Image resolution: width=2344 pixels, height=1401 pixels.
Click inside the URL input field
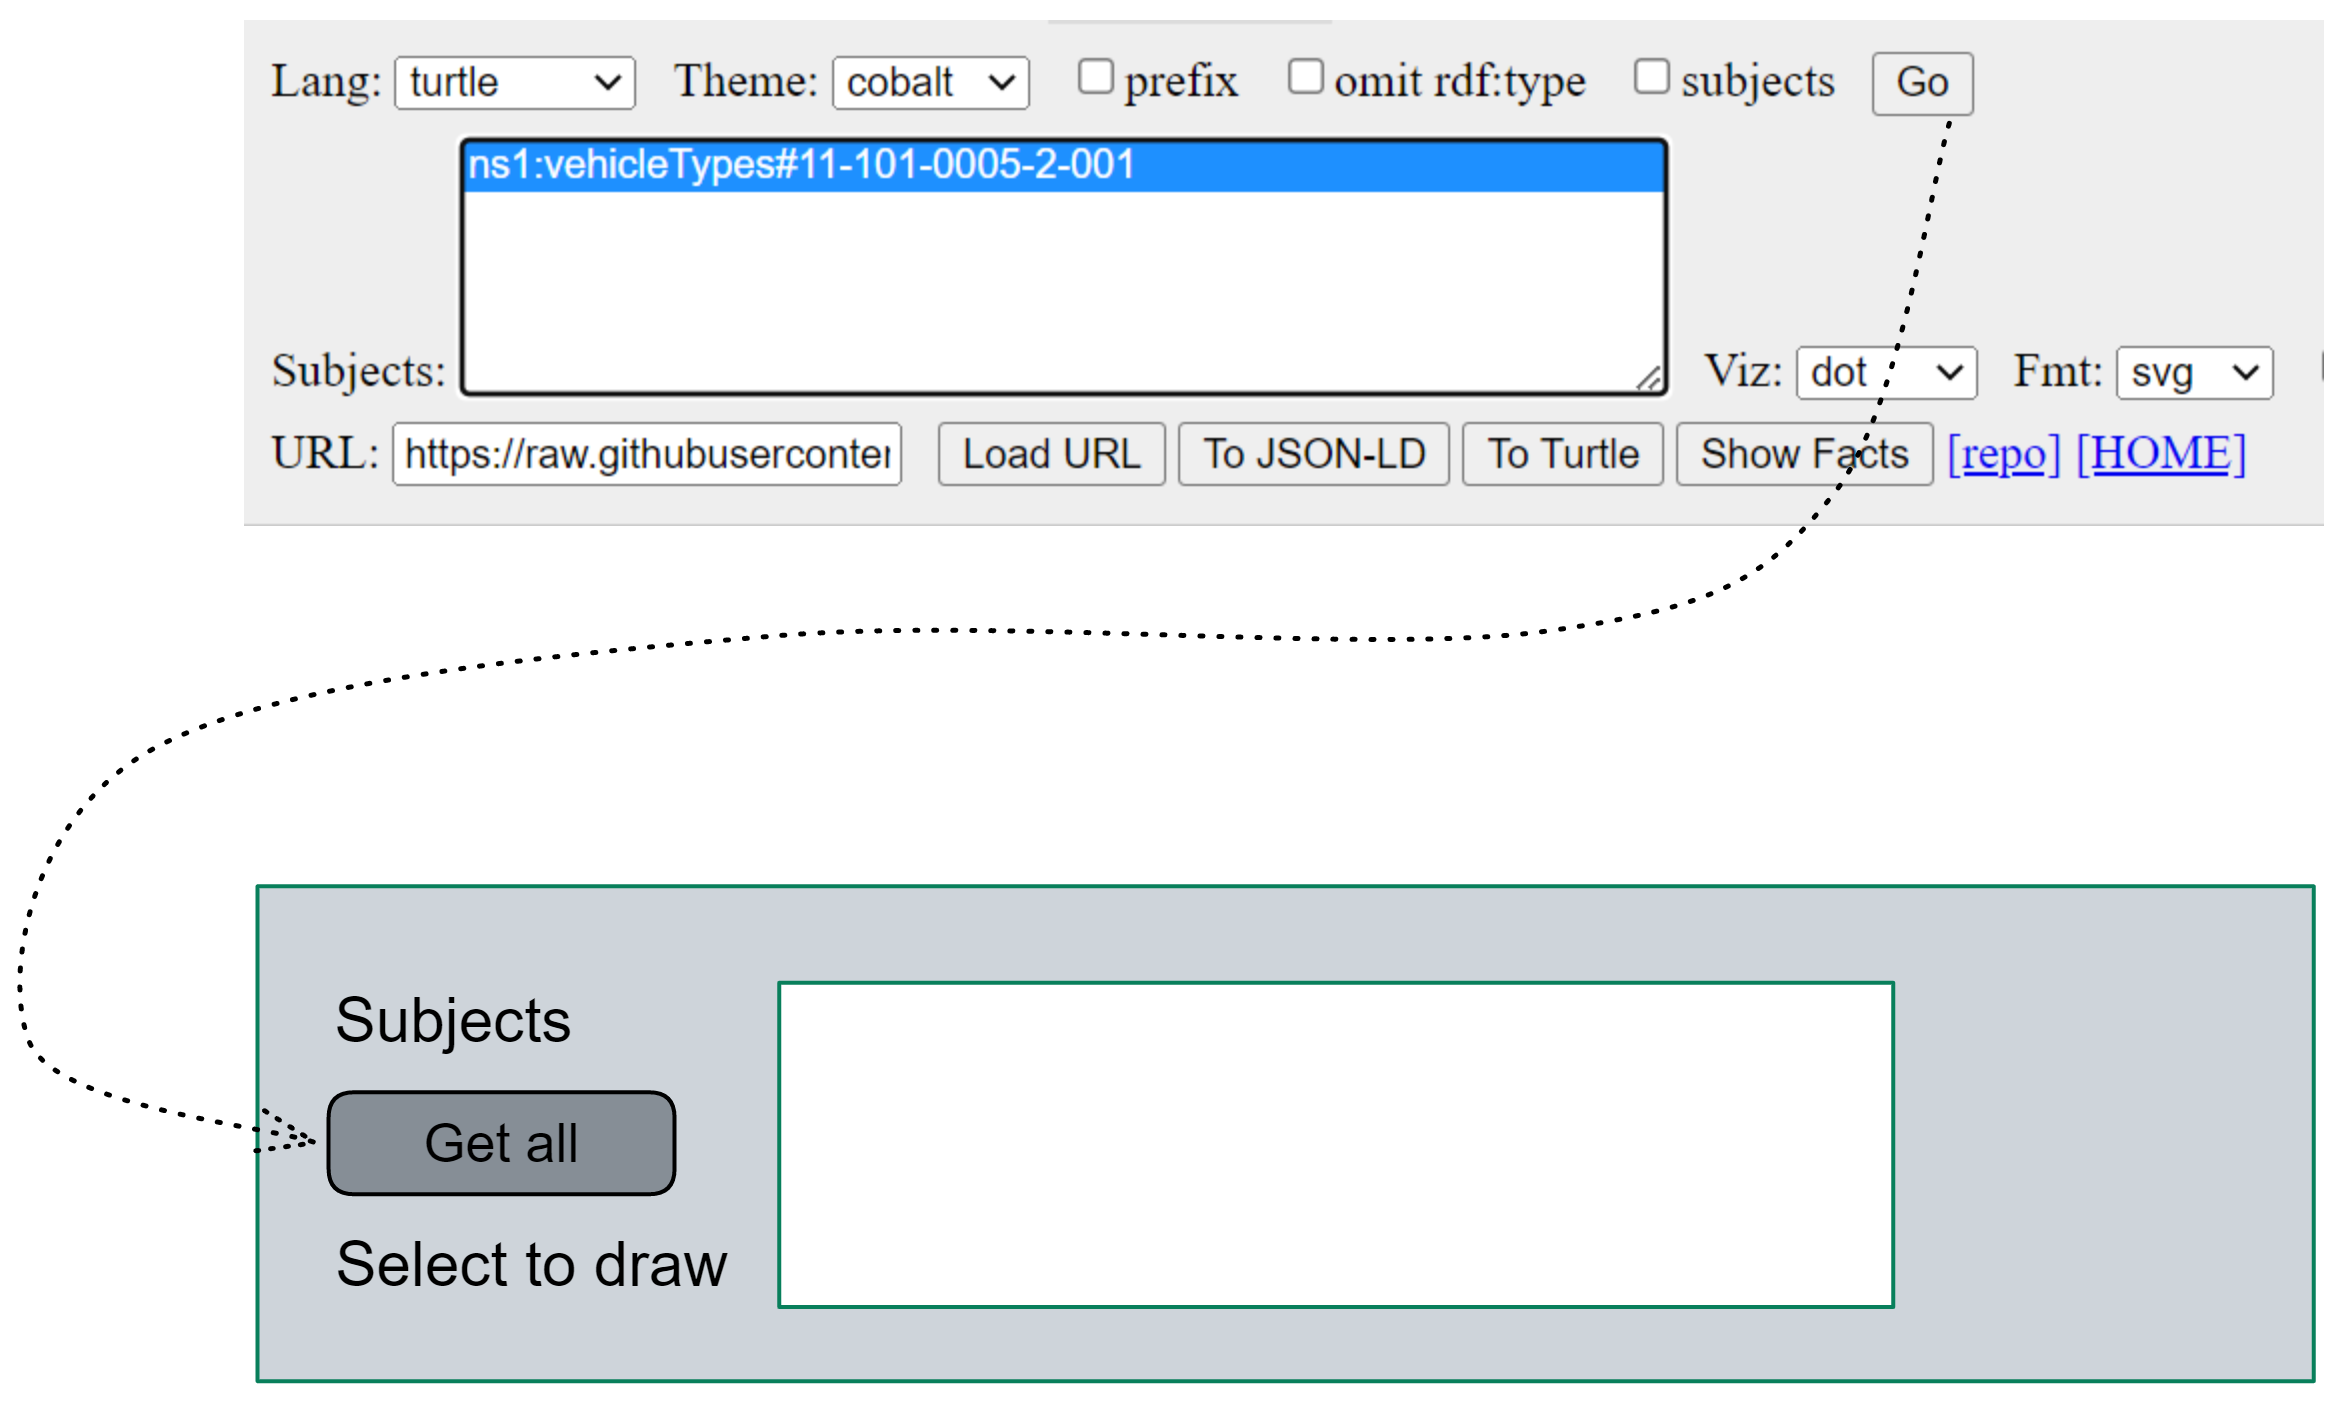(645, 454)
